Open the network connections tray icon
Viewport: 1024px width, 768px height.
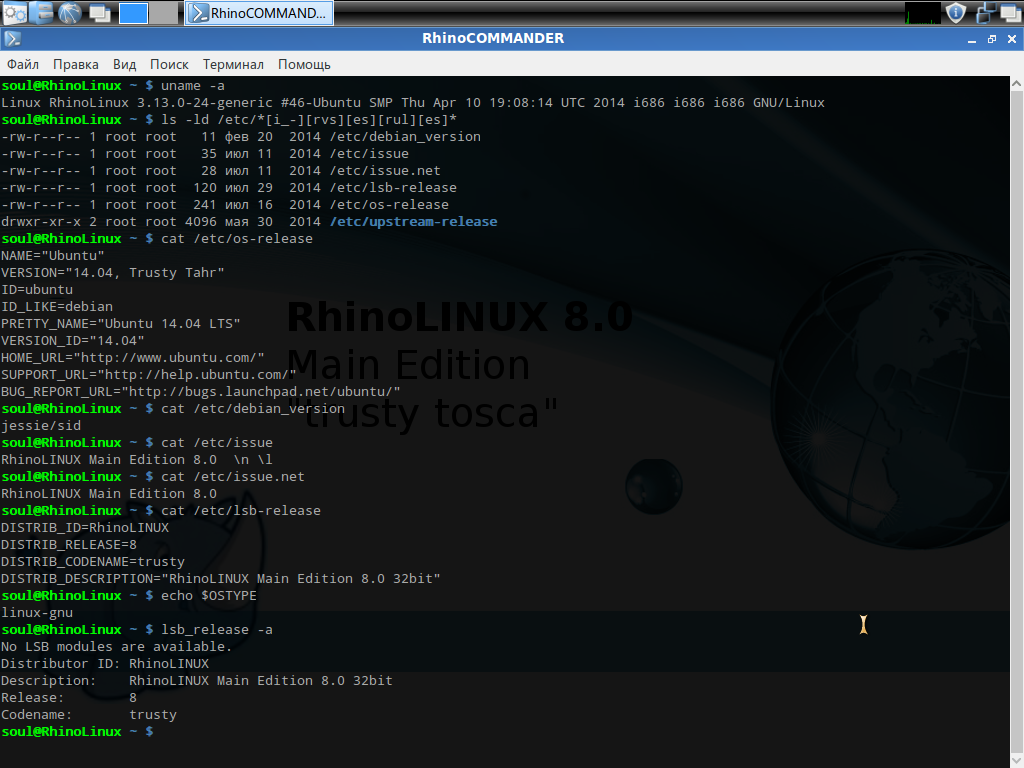point(985,12)
